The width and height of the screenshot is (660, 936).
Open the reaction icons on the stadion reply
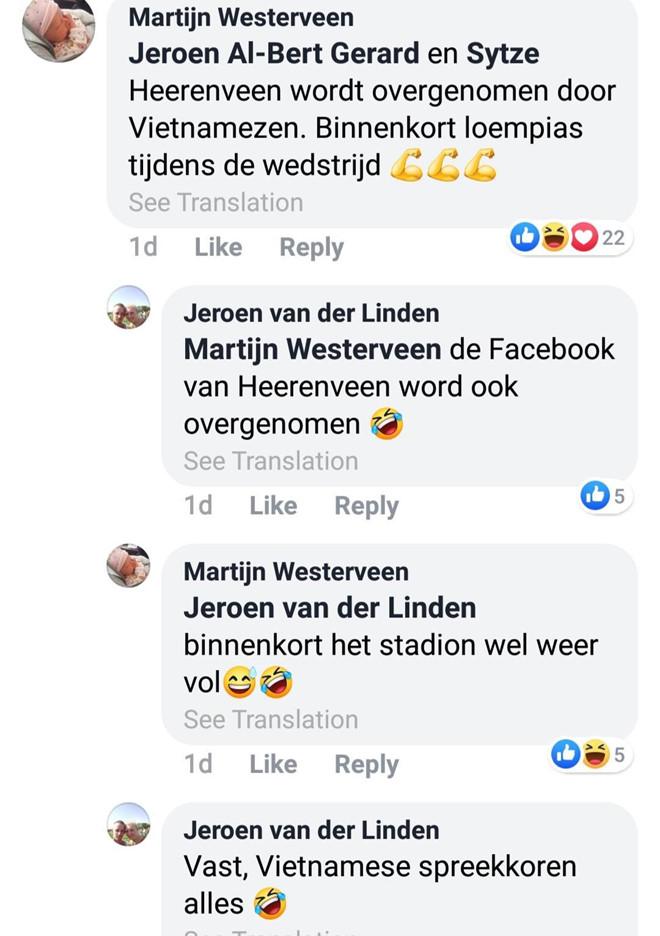point(590,755)
